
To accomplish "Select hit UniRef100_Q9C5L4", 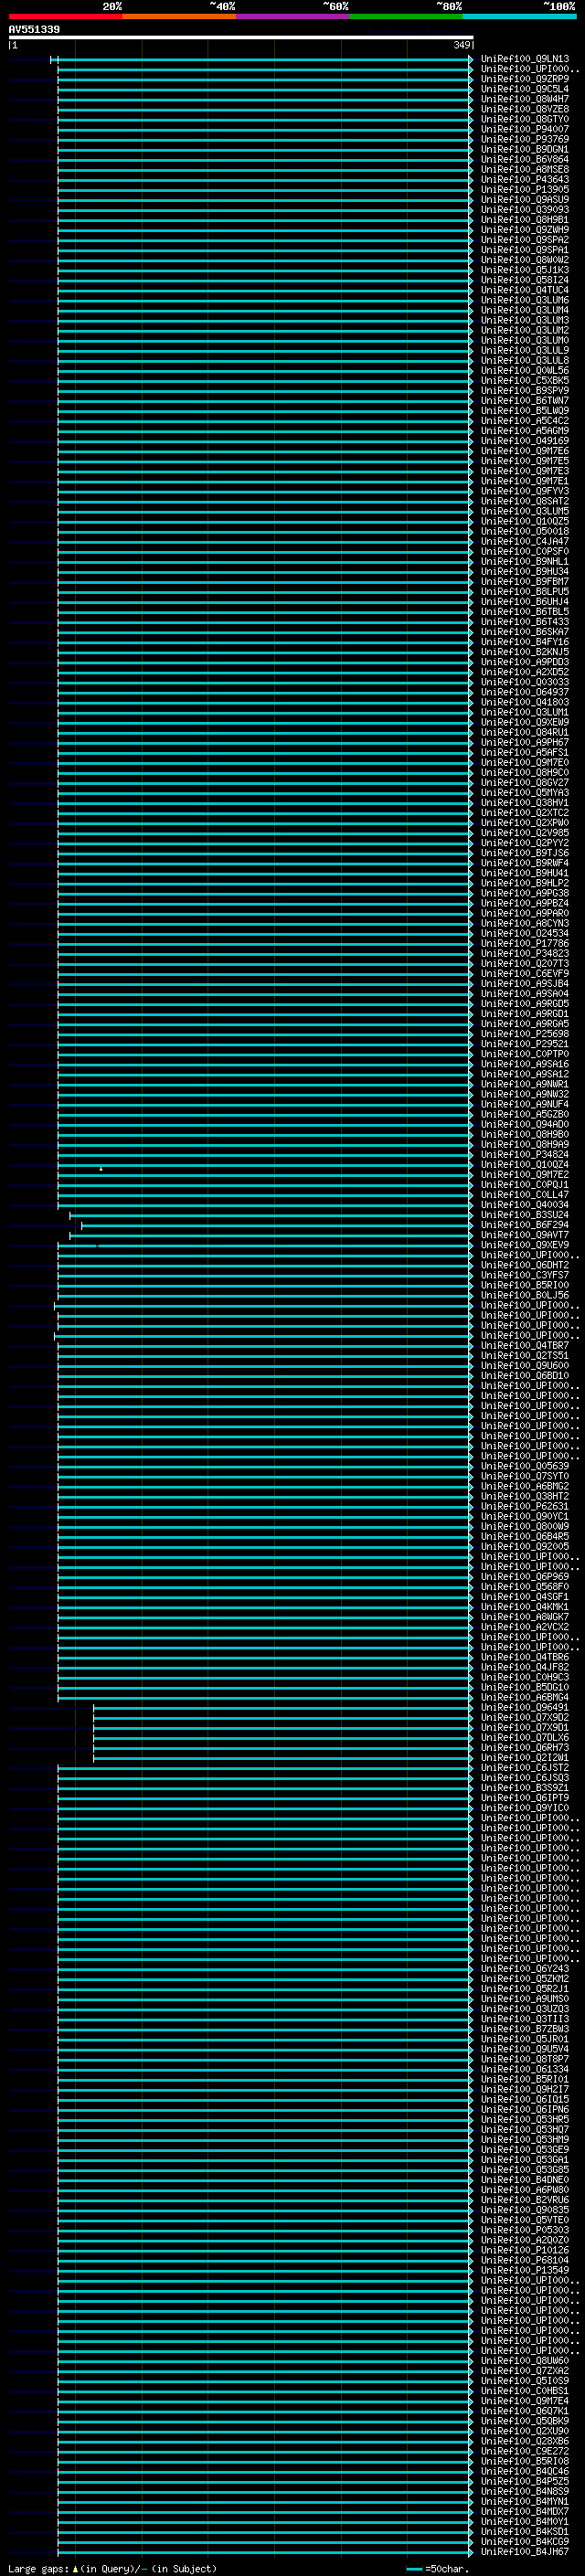I will (524, 89).
